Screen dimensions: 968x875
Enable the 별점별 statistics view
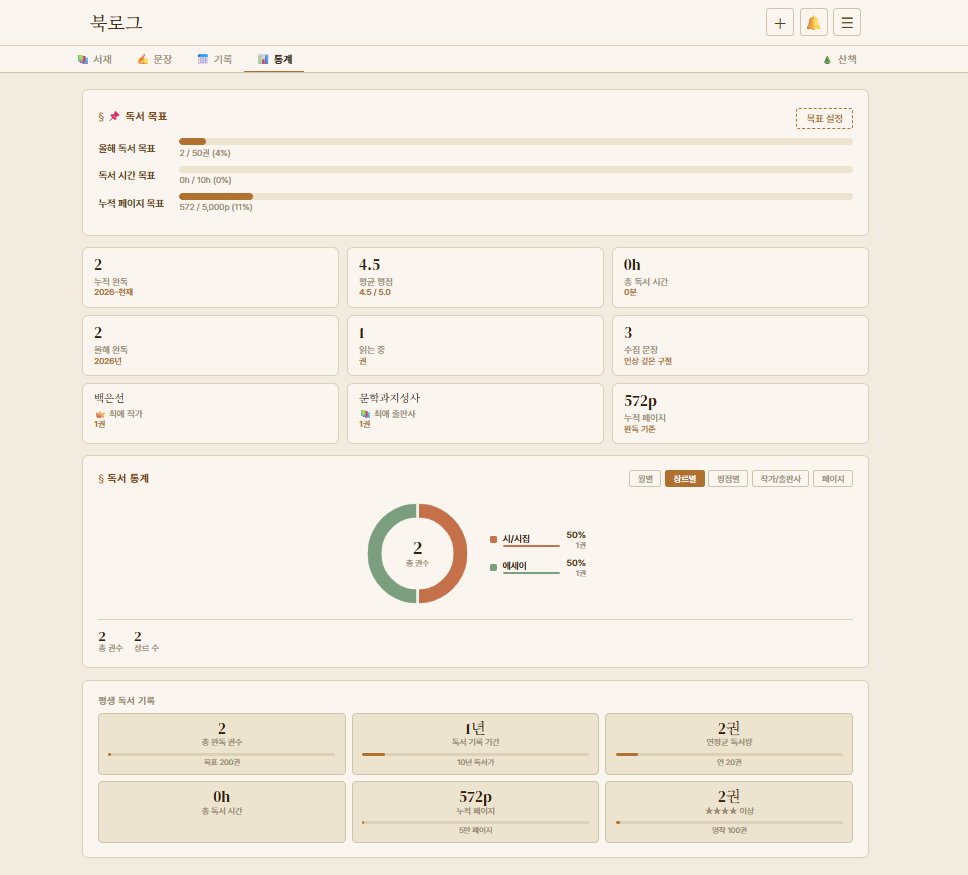(727, 478)
